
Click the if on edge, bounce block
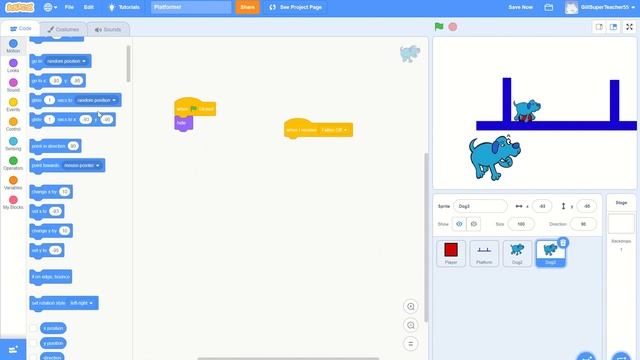(x=51, y=277)
